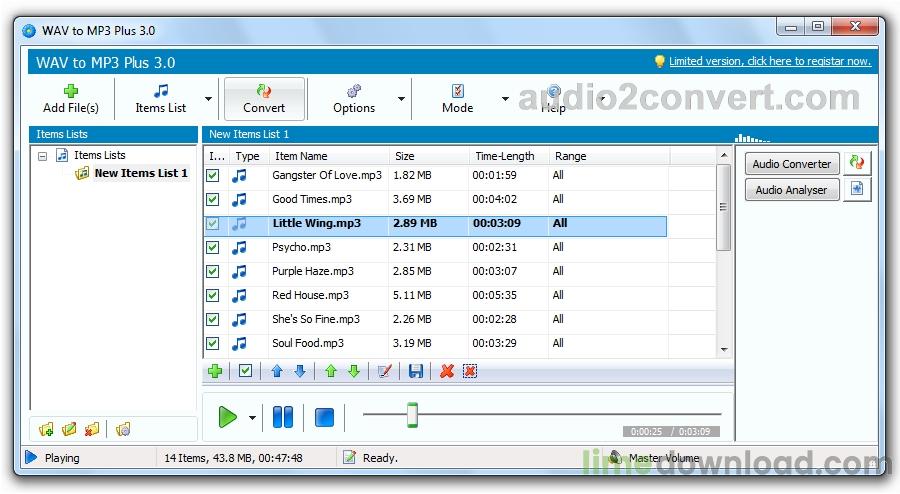Click icon beside Audio Converter button
This screenshot has width=900, height=494.
pyautogui.click(x=857, y=163)
